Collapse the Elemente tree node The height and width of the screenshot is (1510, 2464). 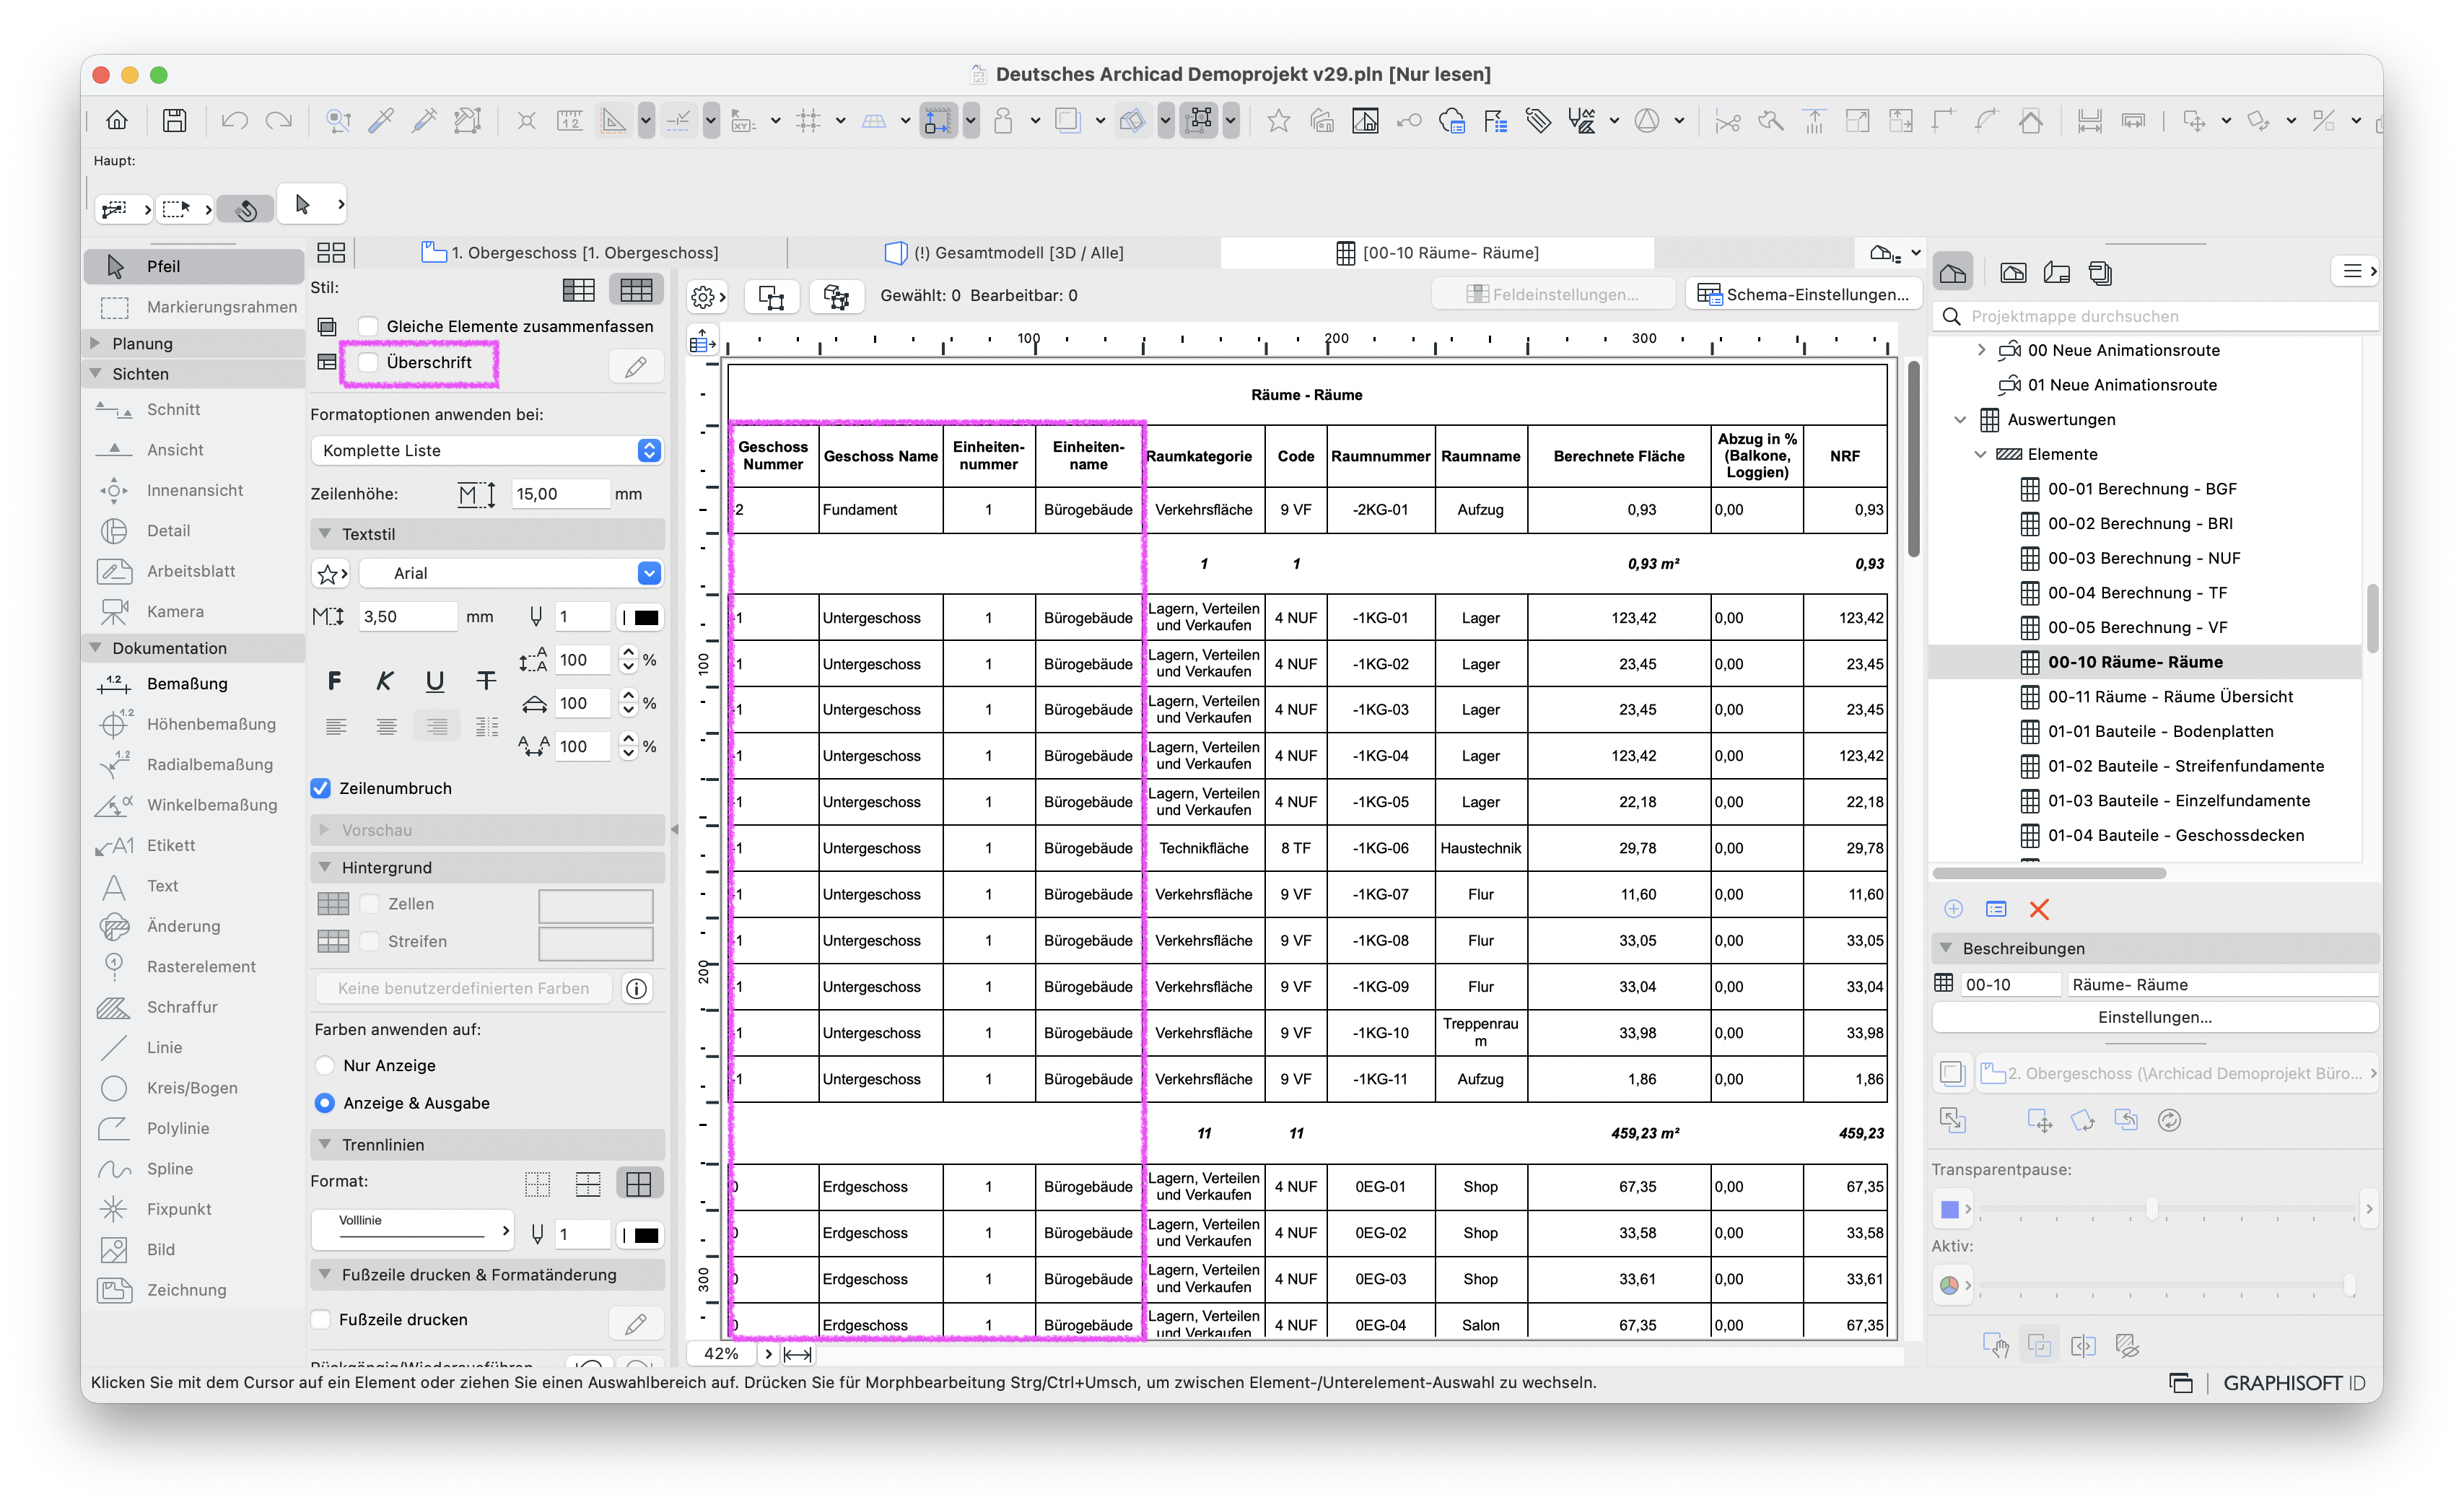[x=1980, y=454]
